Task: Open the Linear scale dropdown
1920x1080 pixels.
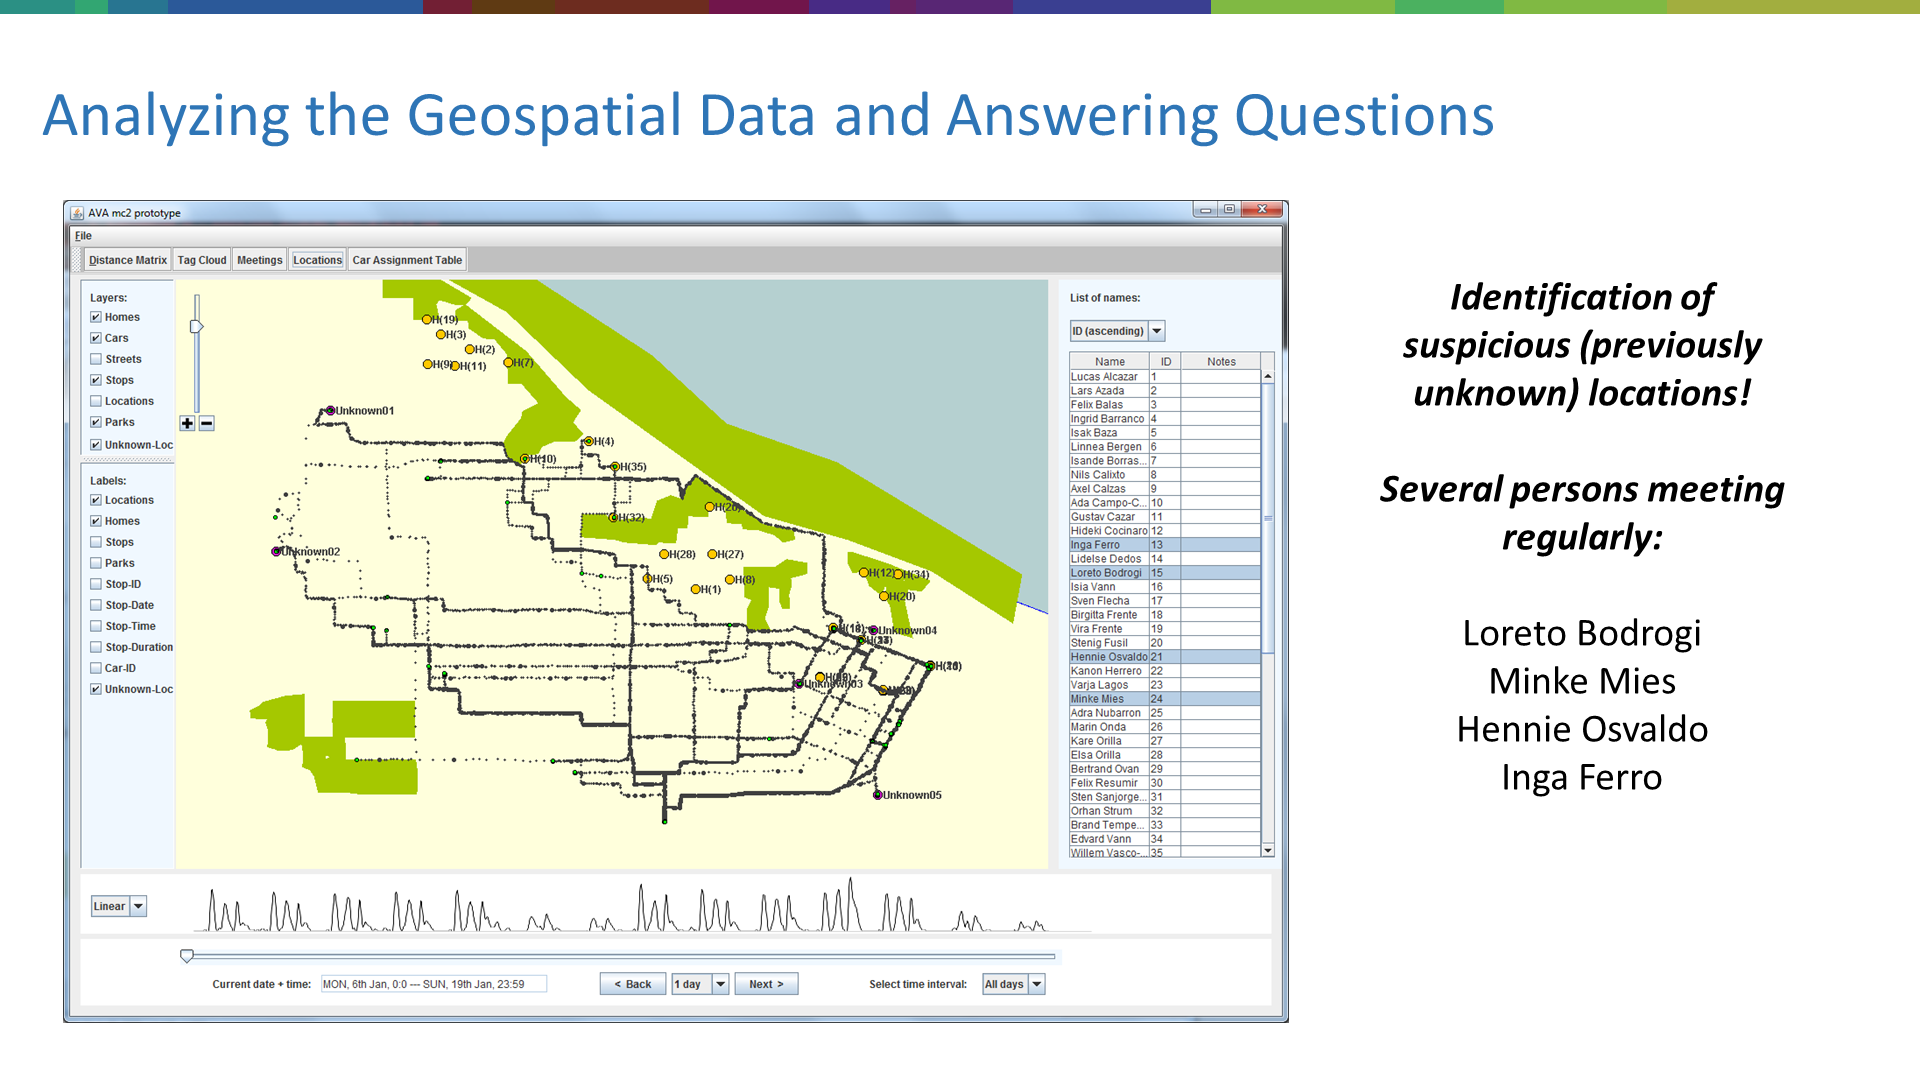Action: pos(119,907)
